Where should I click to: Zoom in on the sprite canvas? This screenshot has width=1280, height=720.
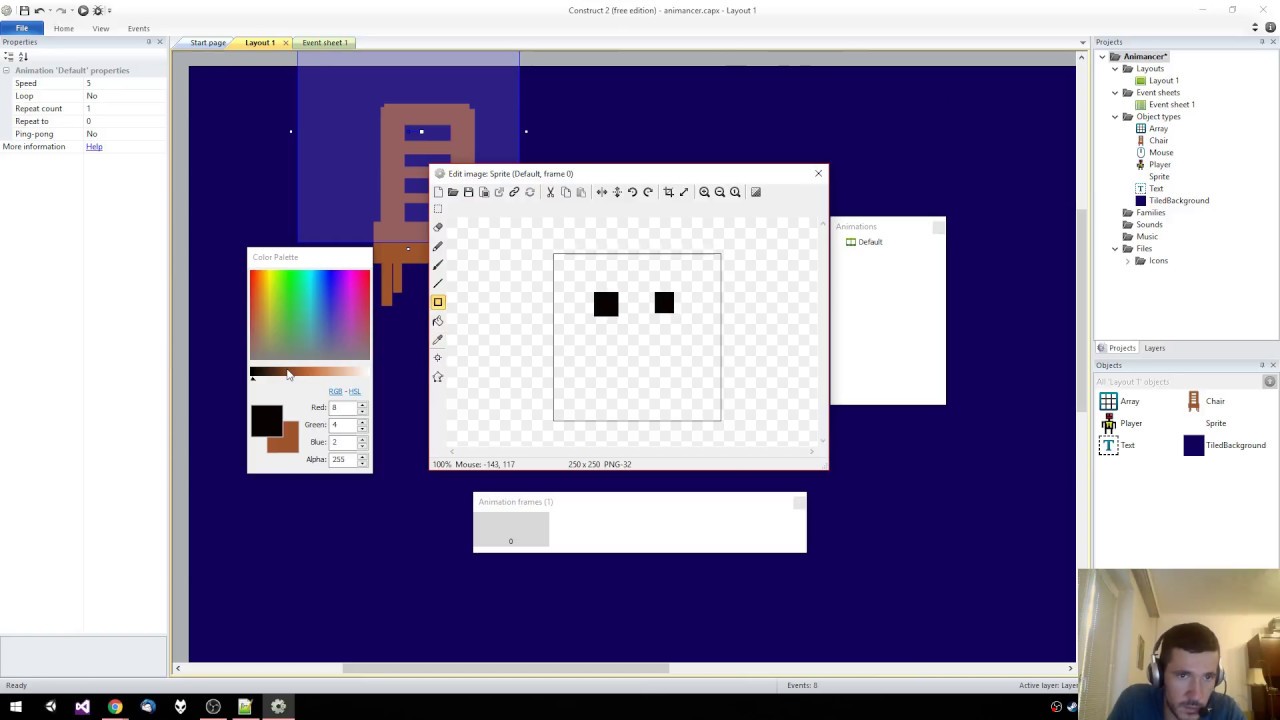(704, 192)
